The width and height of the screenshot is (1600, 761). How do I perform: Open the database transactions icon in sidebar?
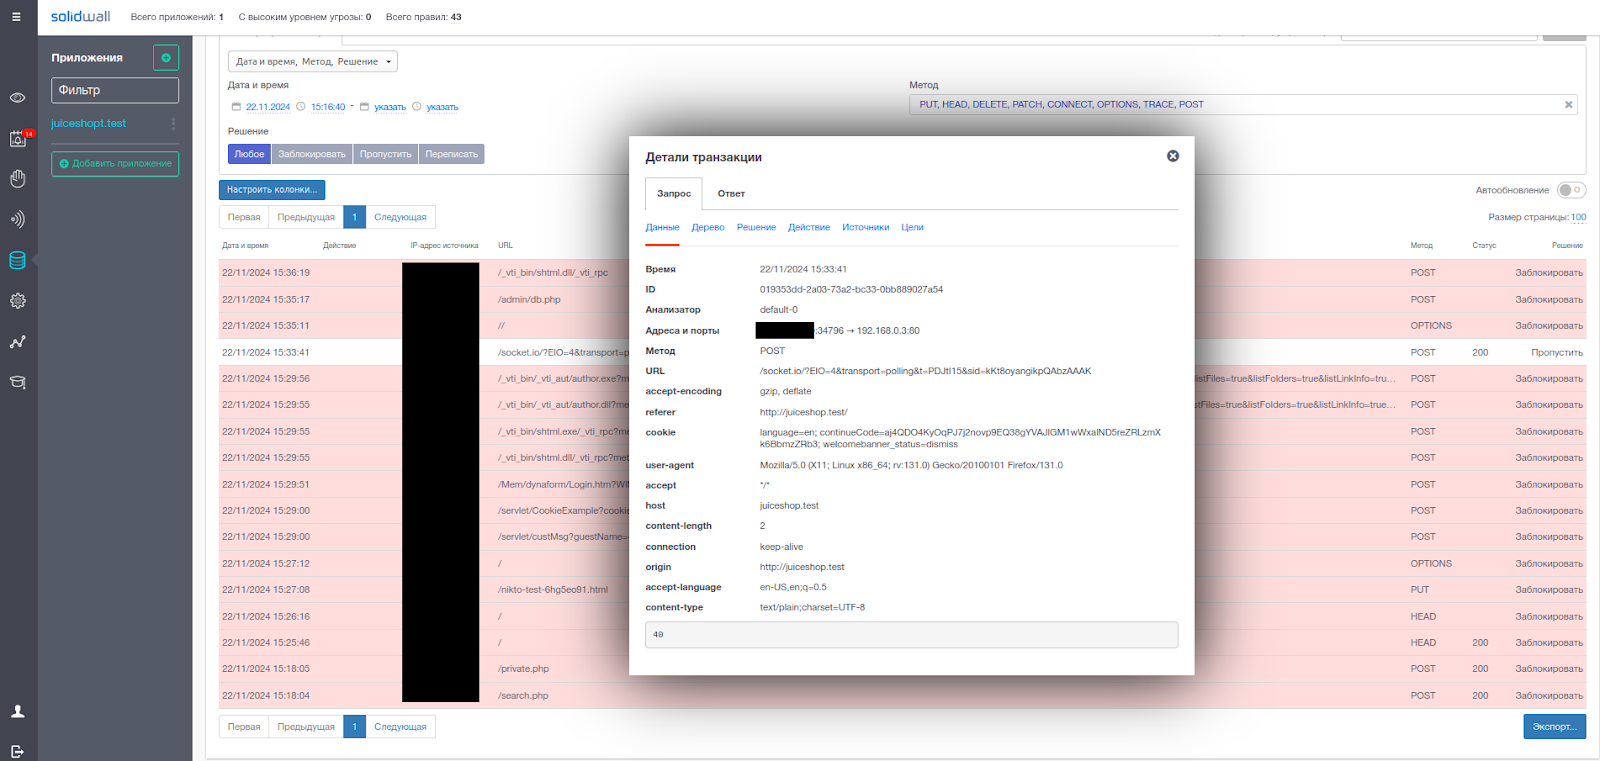click(17, 260)
